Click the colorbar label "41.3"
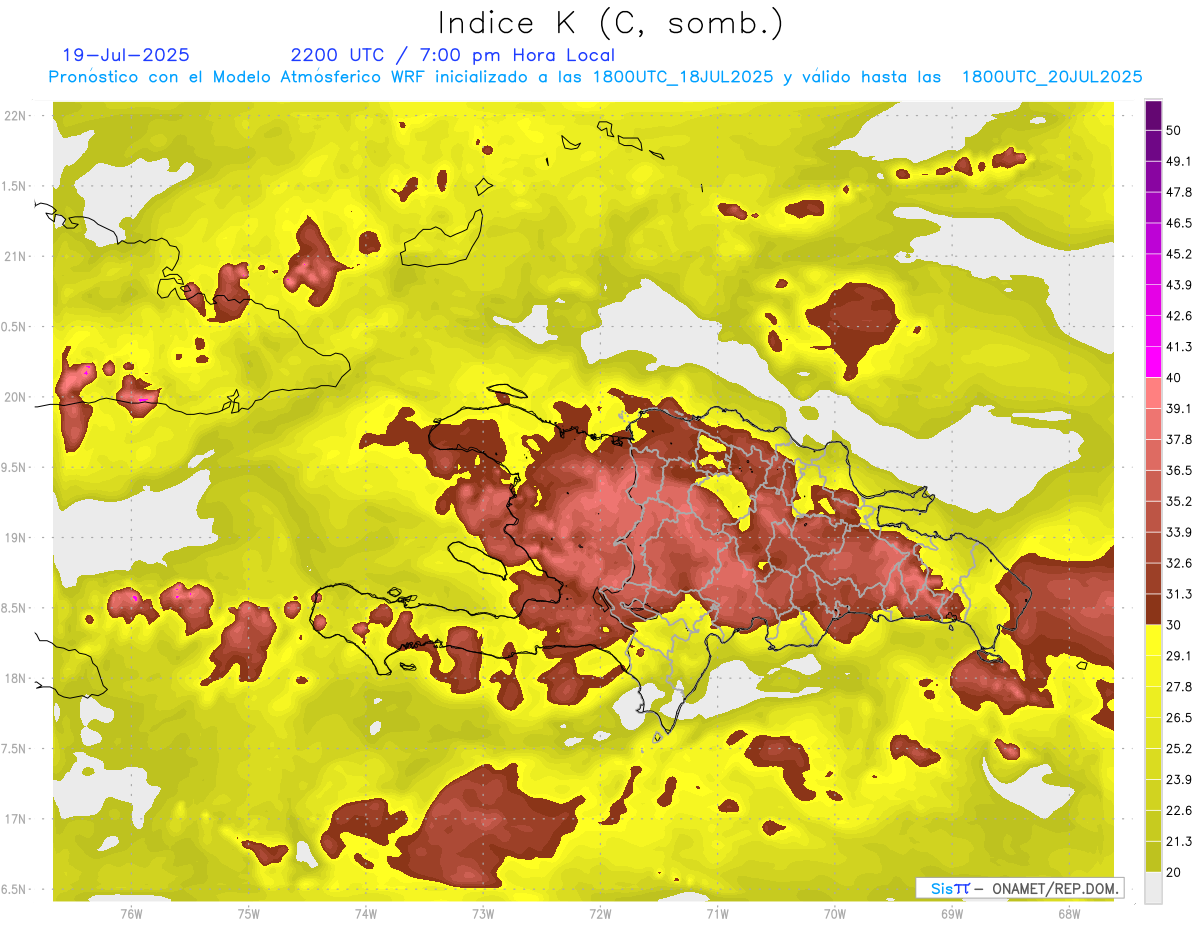1200x927 pixels. click(1178, 347)
